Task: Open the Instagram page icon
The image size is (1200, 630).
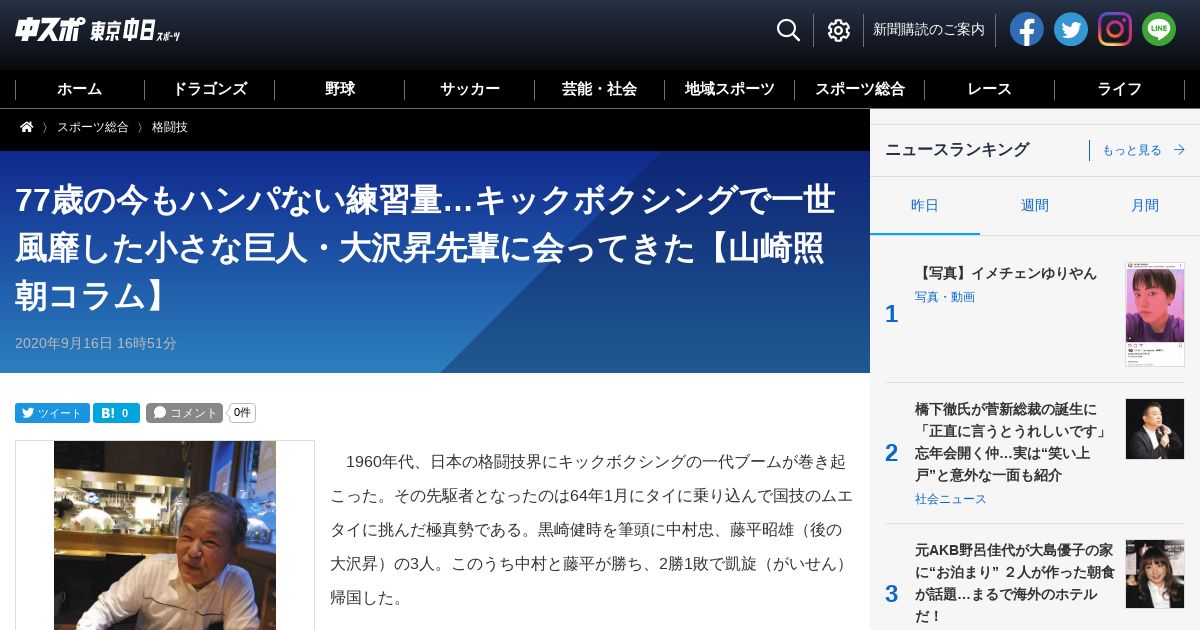Action: pyautogui.click(x=1115, y=29)
